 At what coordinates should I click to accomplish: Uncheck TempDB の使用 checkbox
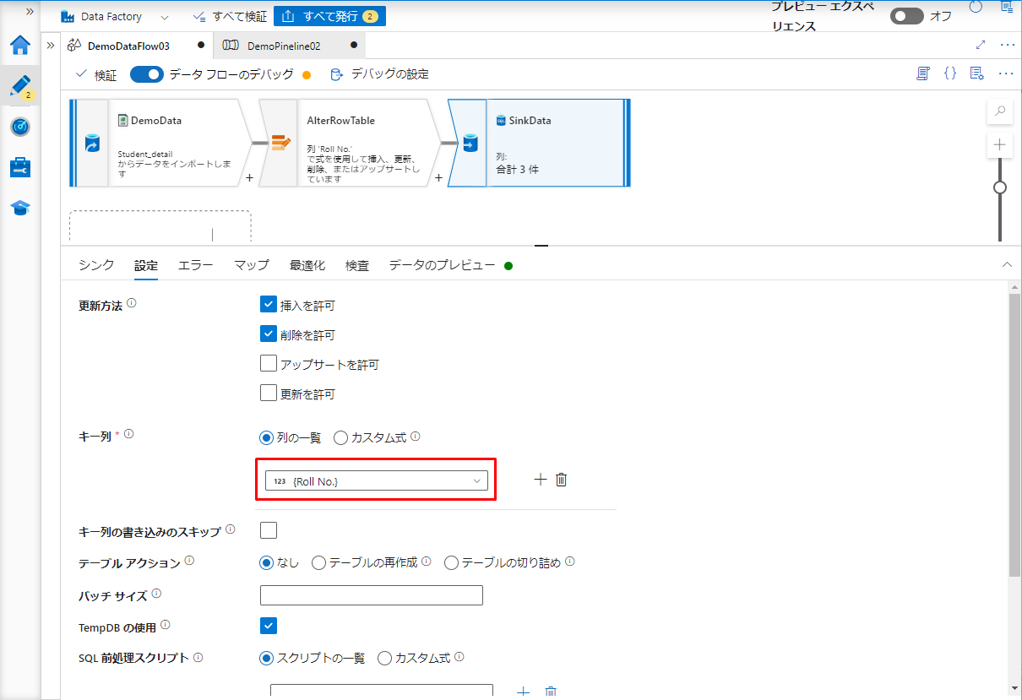tap(269, 626)
